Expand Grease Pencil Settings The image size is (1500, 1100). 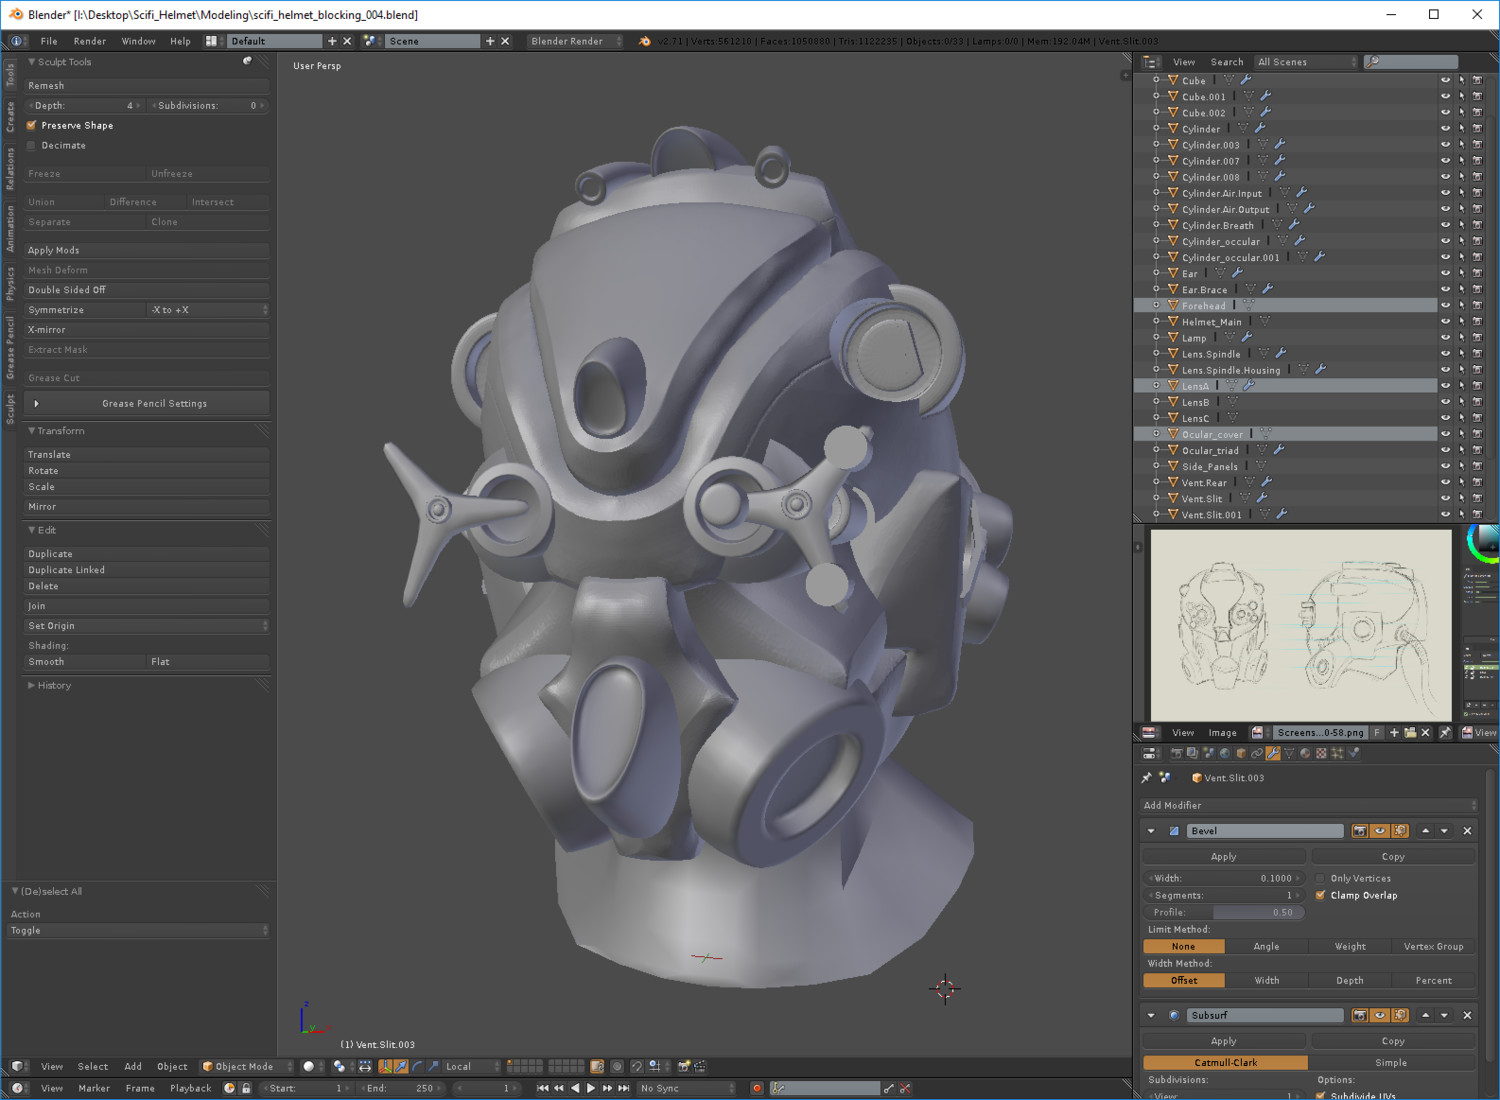(147, 403)
